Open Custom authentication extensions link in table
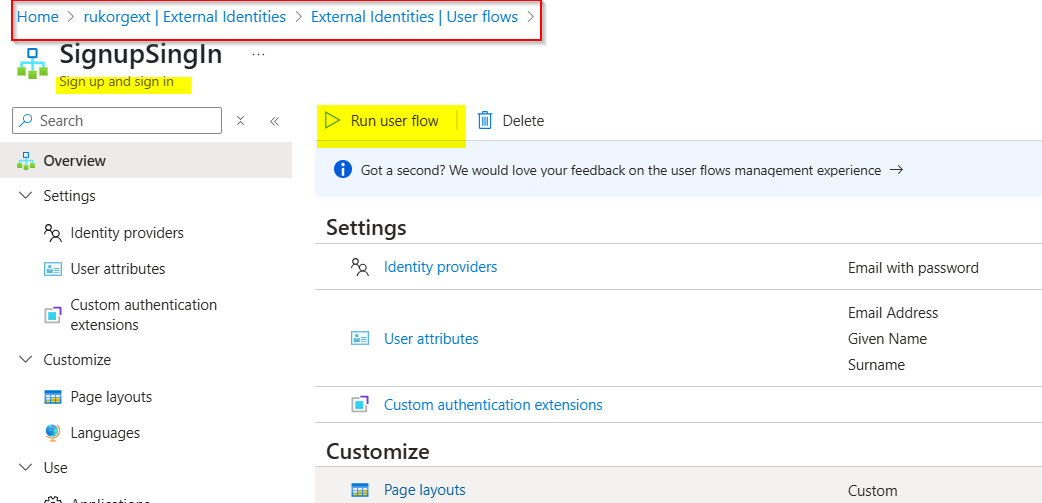The image size is (1042, 503). 493,405
